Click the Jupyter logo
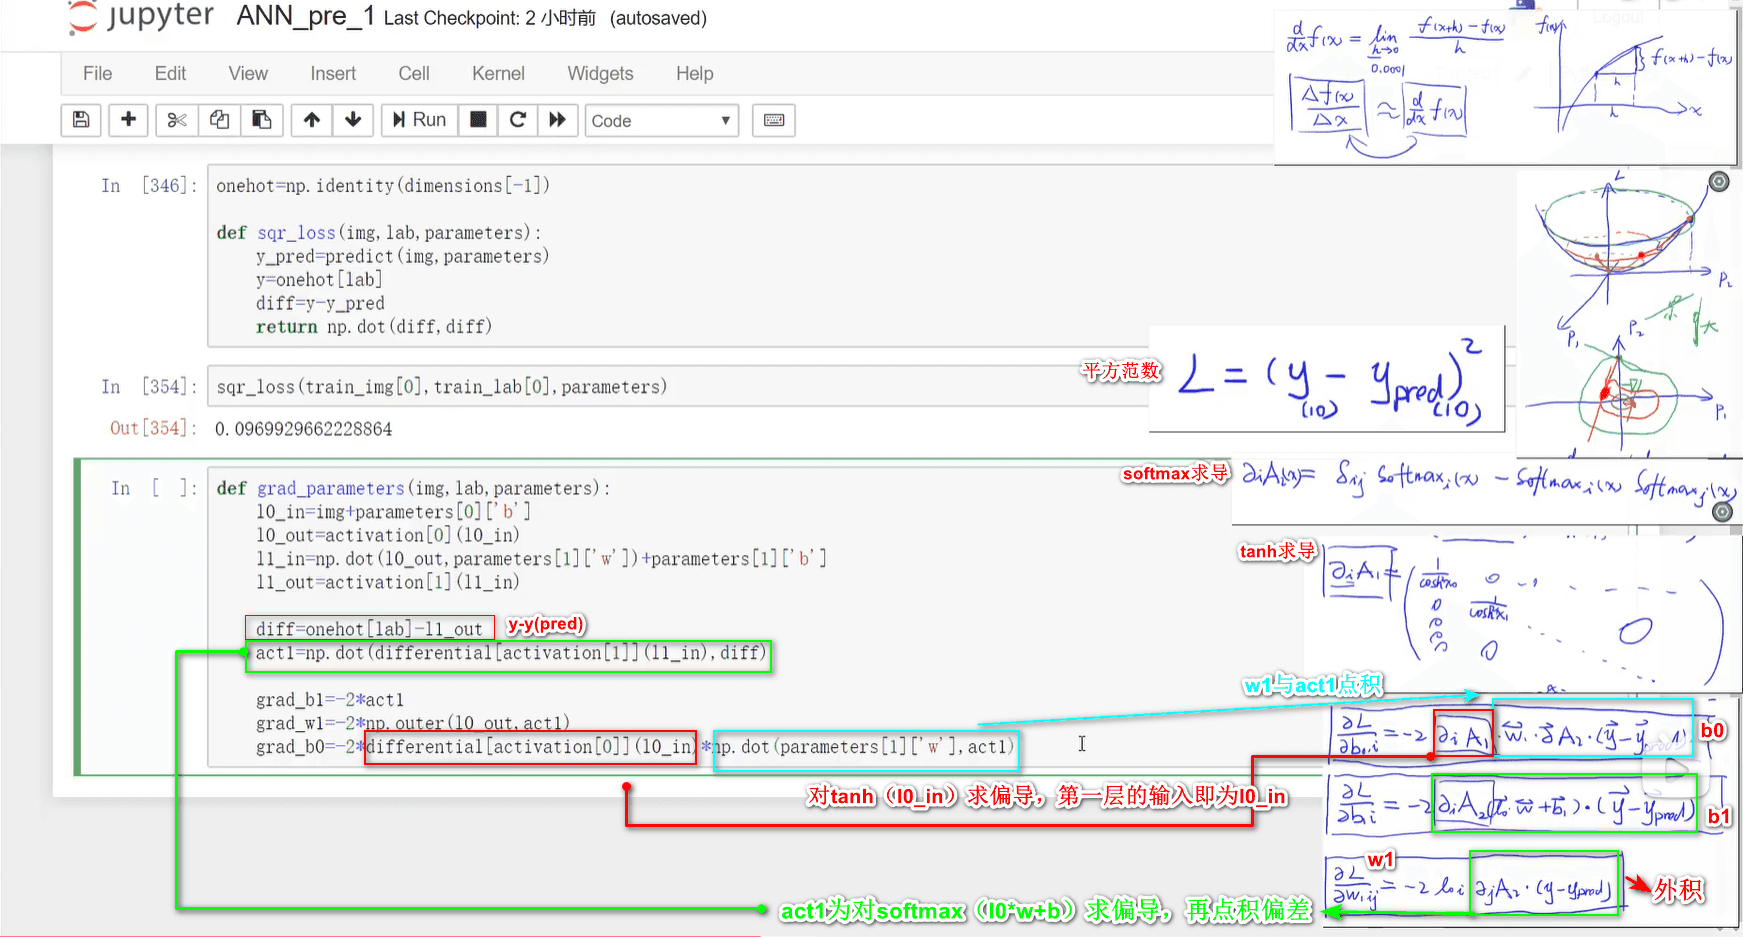 click(x=140, y=17)
